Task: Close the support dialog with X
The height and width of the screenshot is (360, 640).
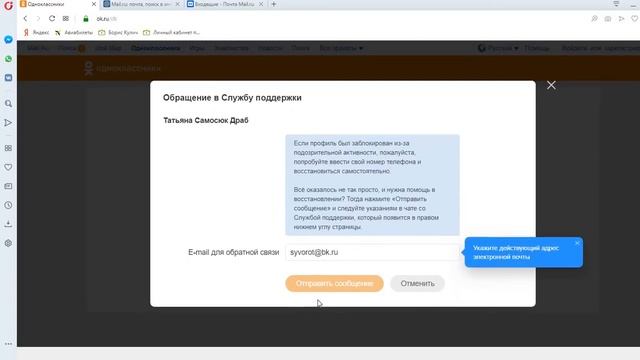Action: pyautogui.click(x=551, y=85)
